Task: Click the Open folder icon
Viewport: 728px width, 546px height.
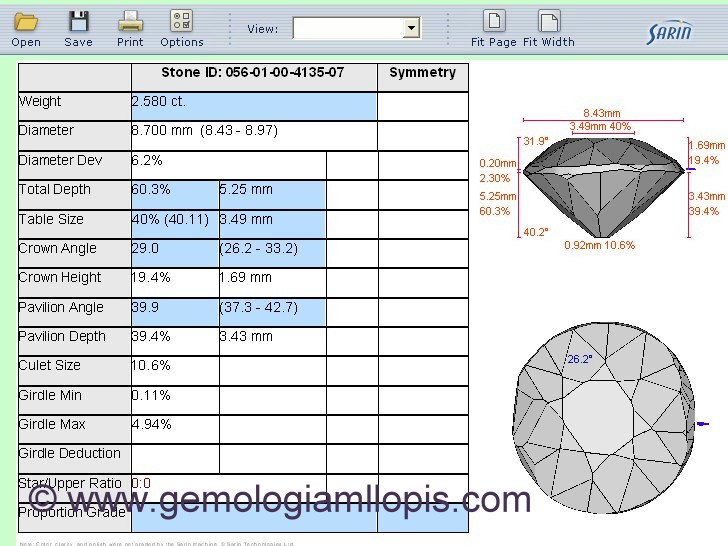Action: [x=26, y=21]
